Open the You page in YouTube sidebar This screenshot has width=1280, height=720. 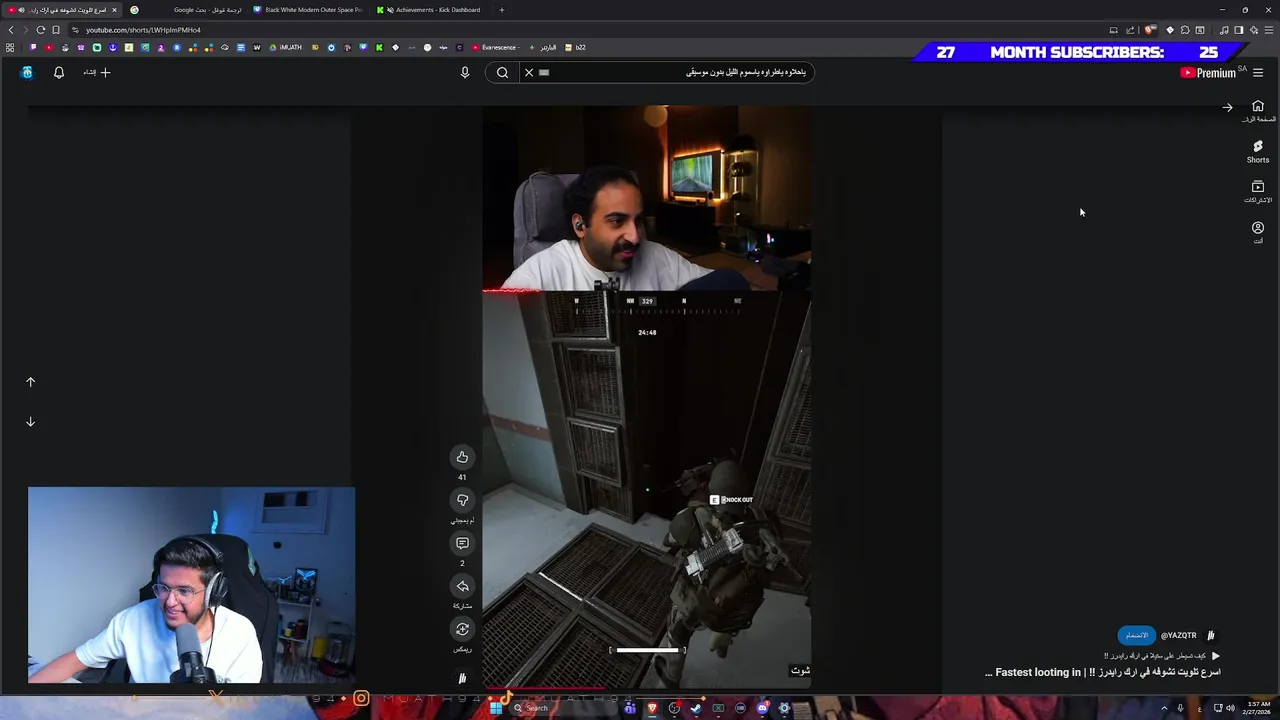[1258, 232]
